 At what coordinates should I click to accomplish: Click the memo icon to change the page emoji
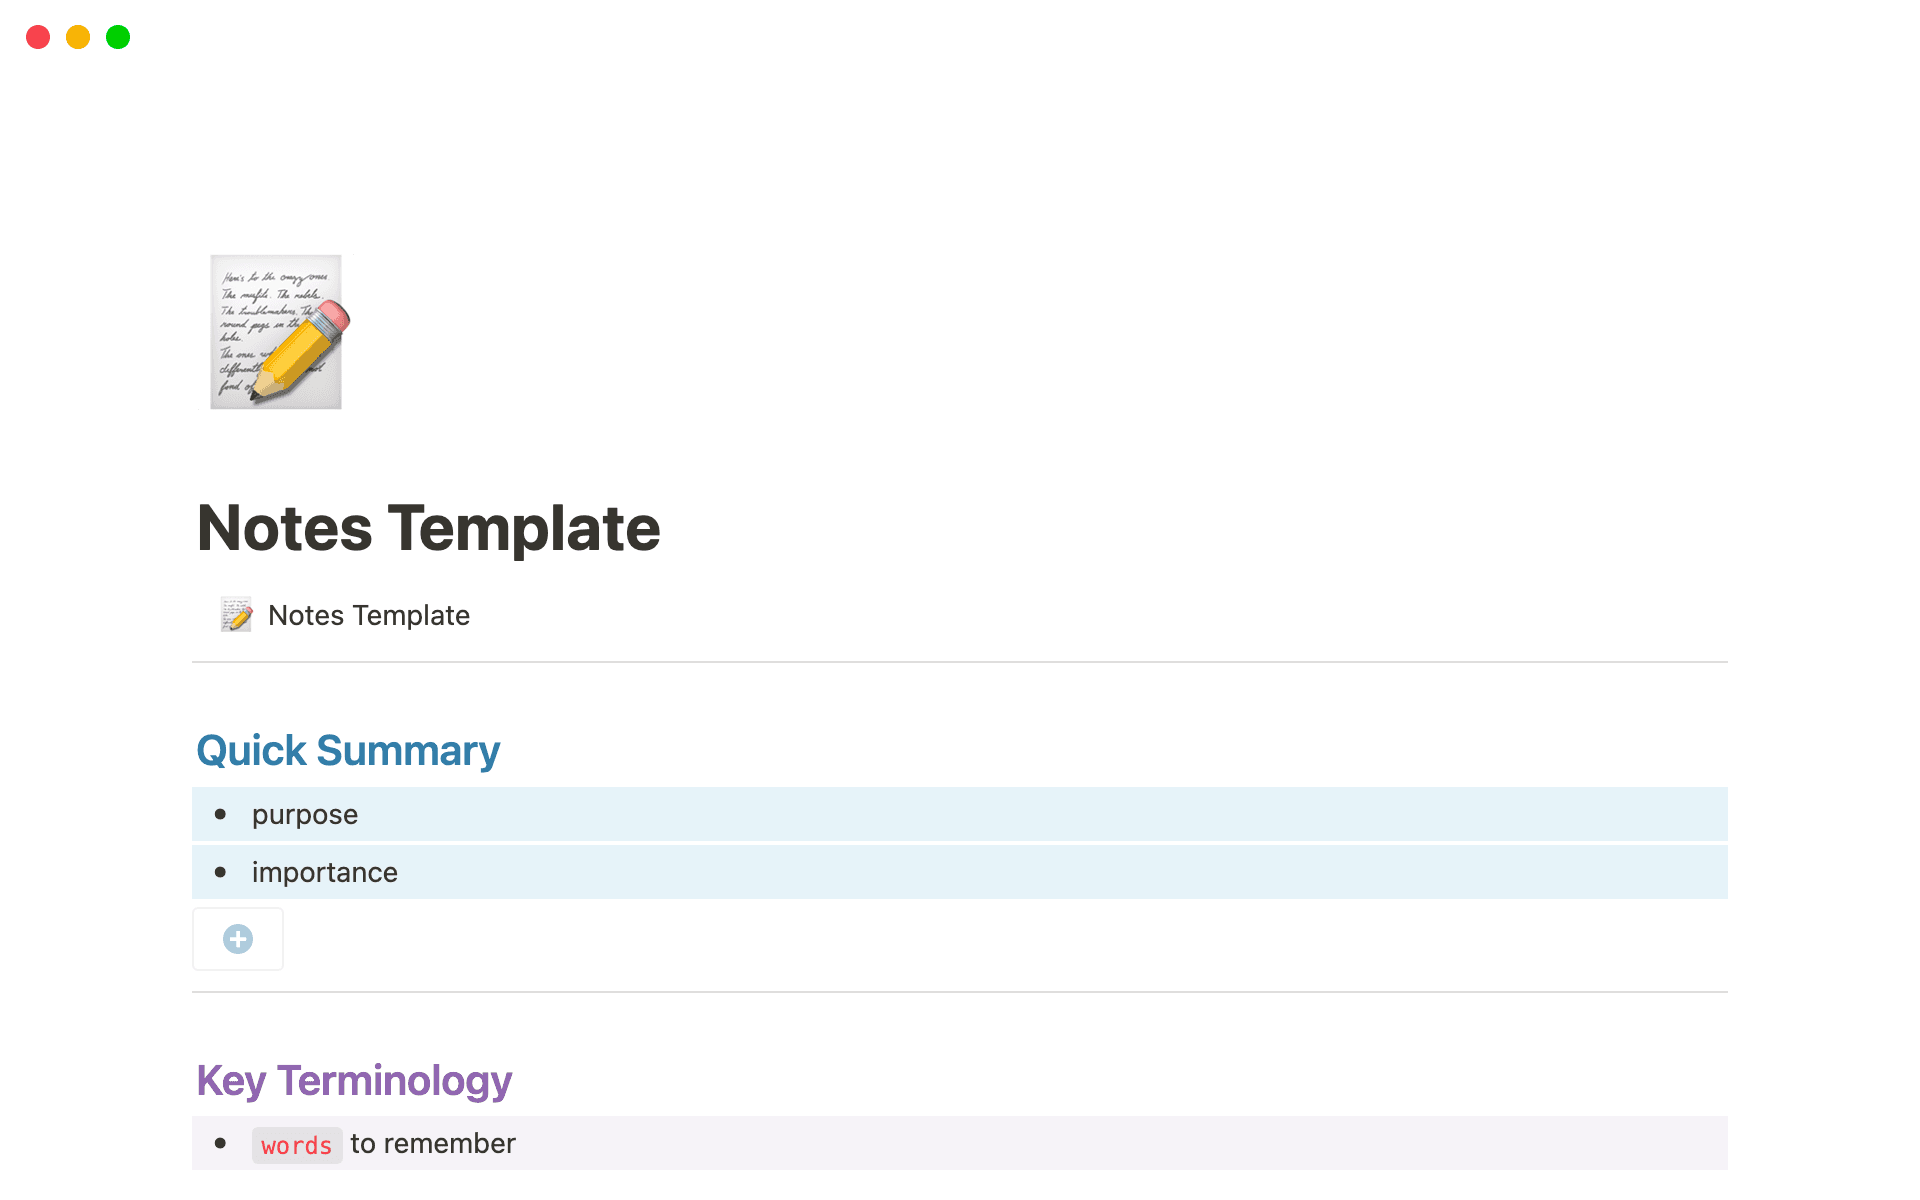tap(275, 332)
